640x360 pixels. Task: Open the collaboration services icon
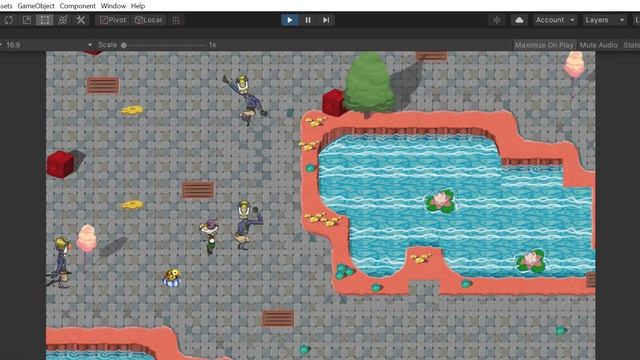(x=496, y=20)
